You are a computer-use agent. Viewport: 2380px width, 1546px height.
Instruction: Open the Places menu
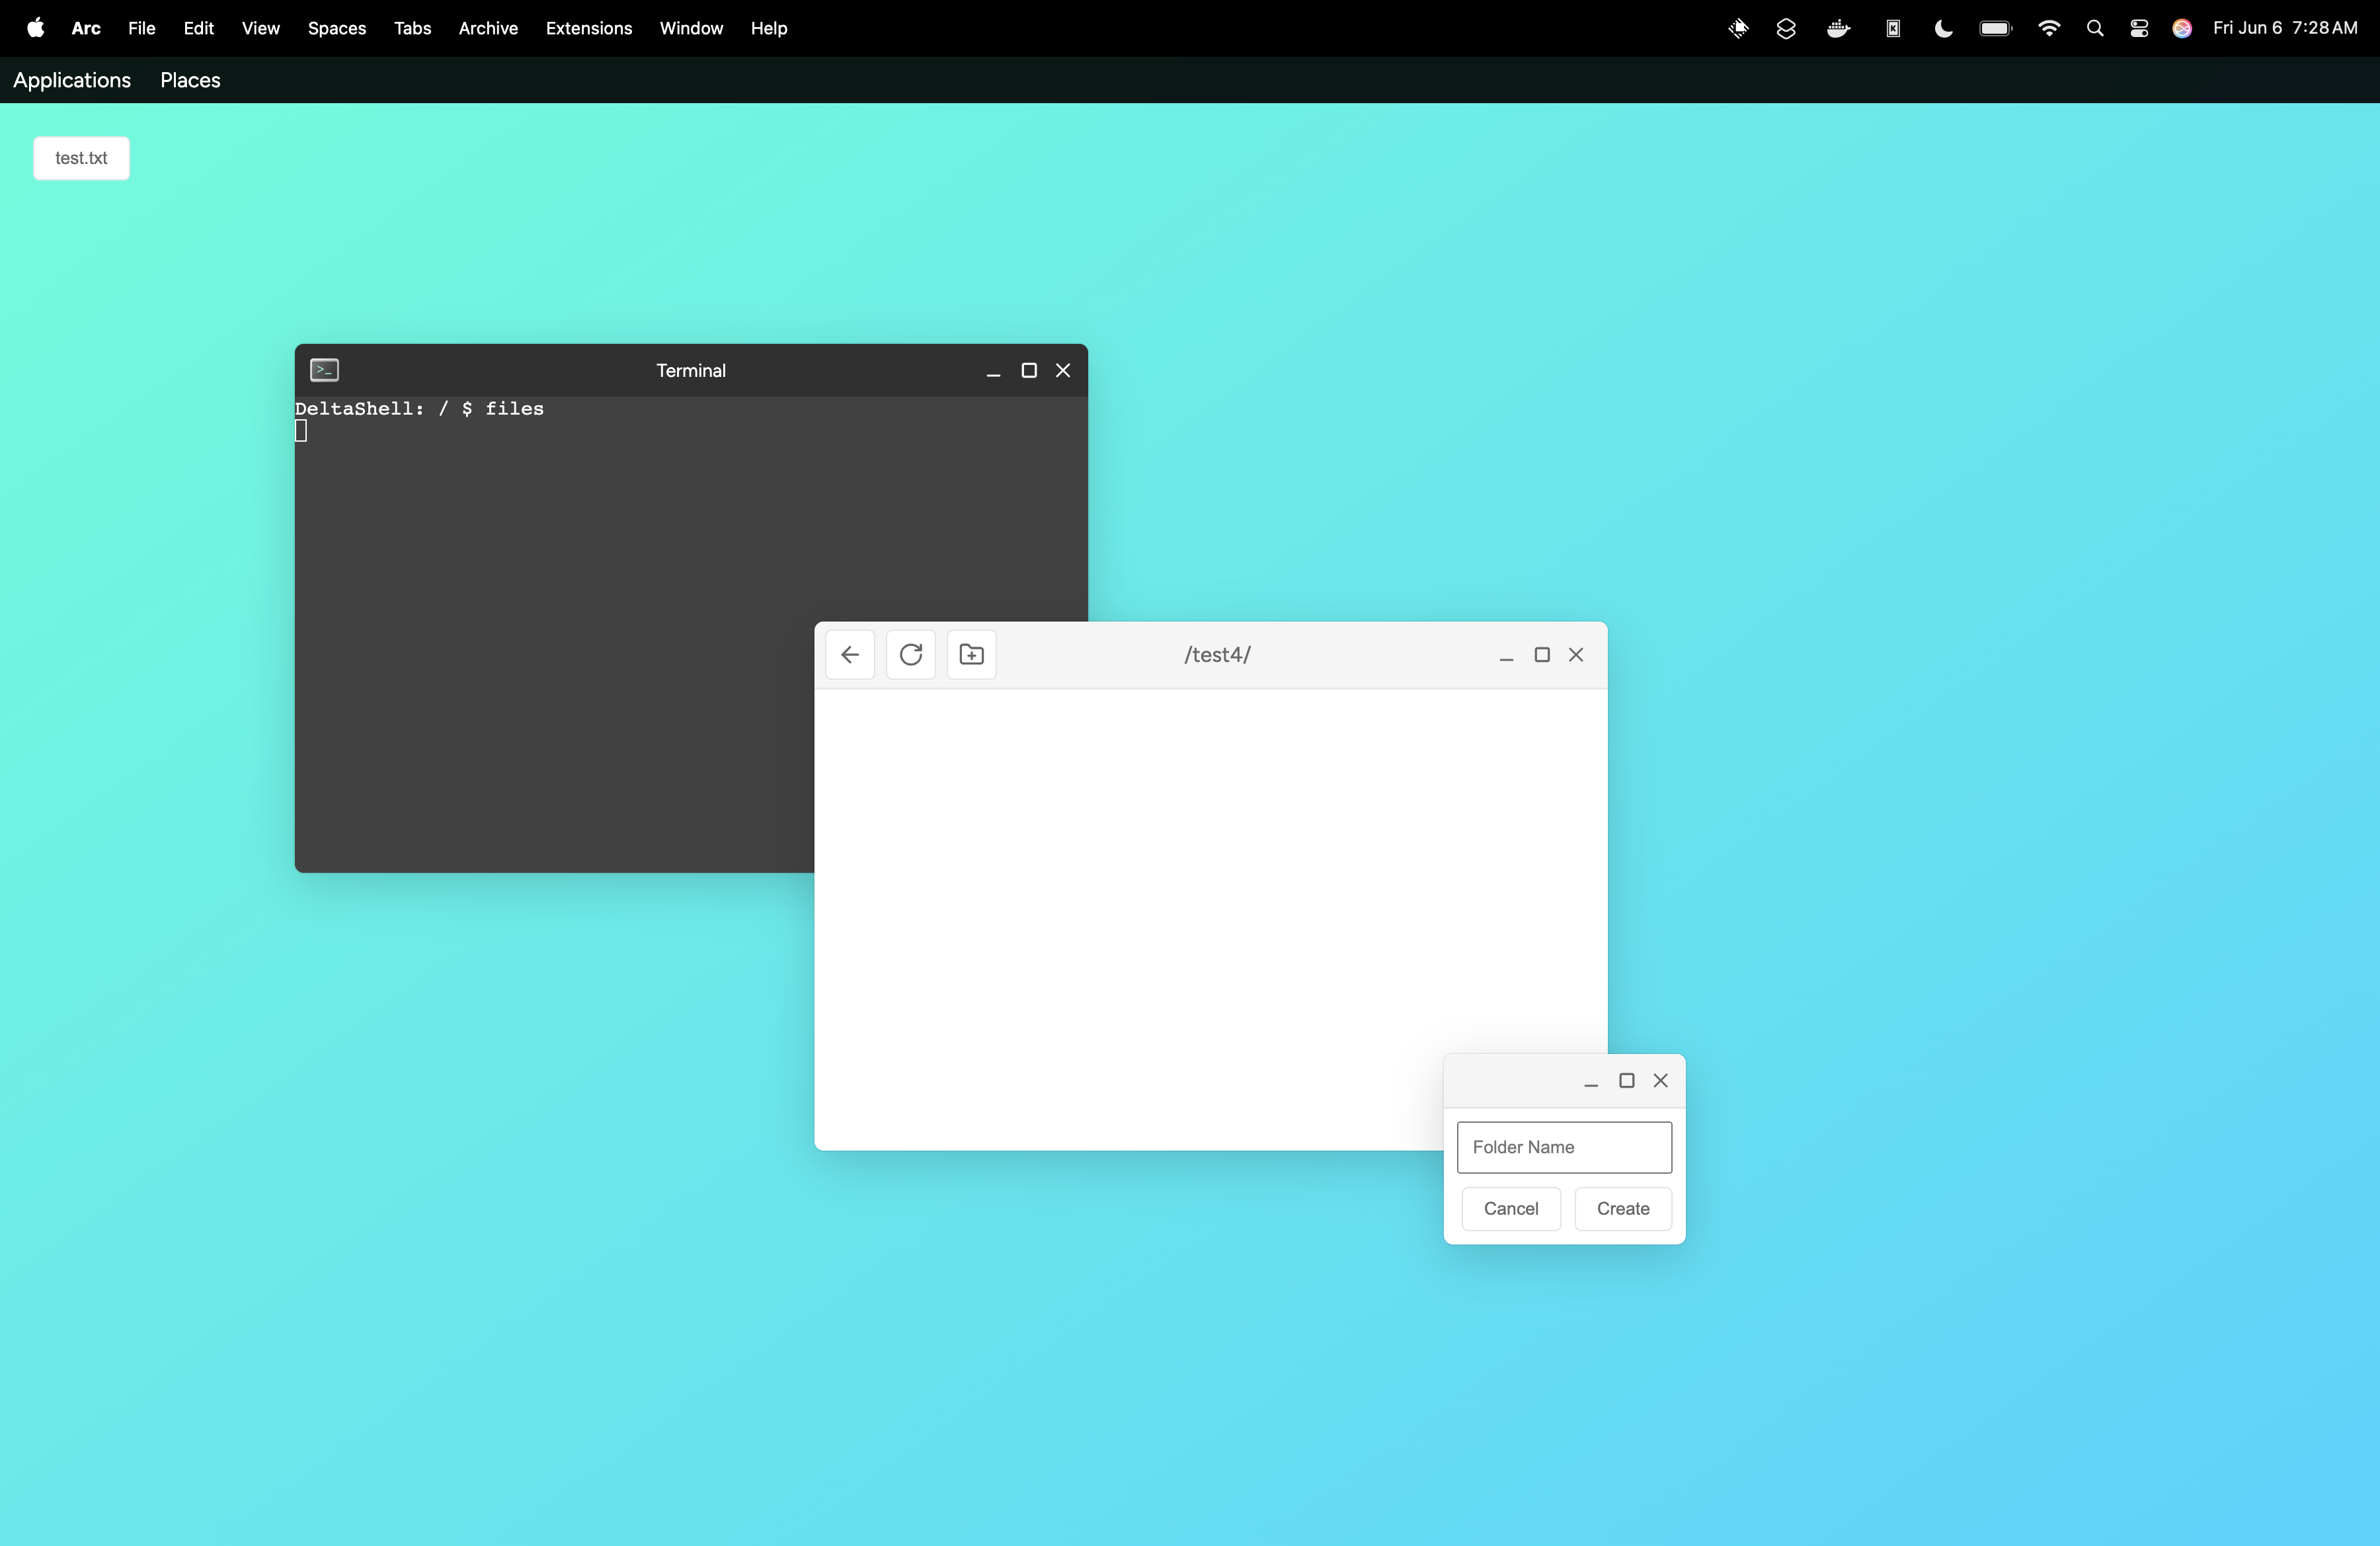[x=190, y=80]
